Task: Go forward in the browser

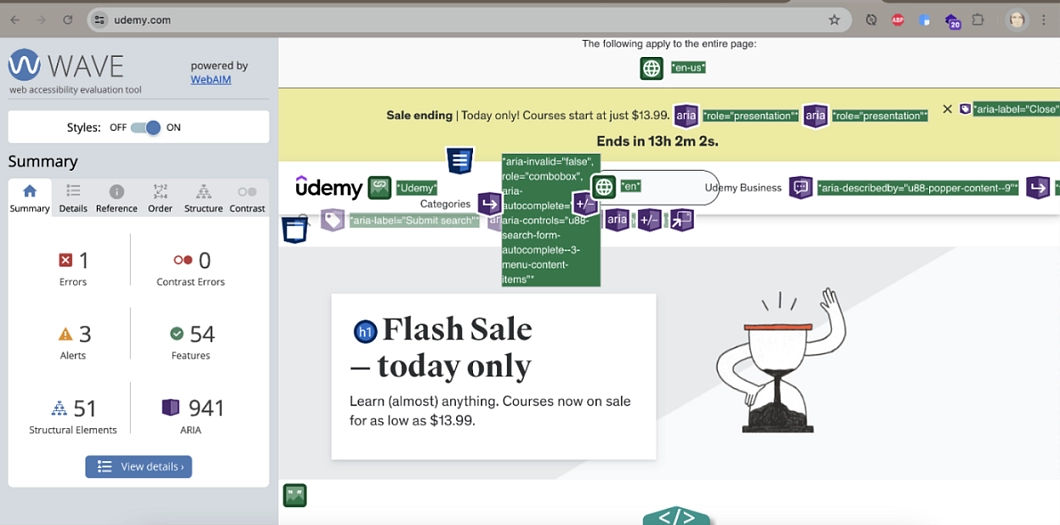Action: point(41,20)
